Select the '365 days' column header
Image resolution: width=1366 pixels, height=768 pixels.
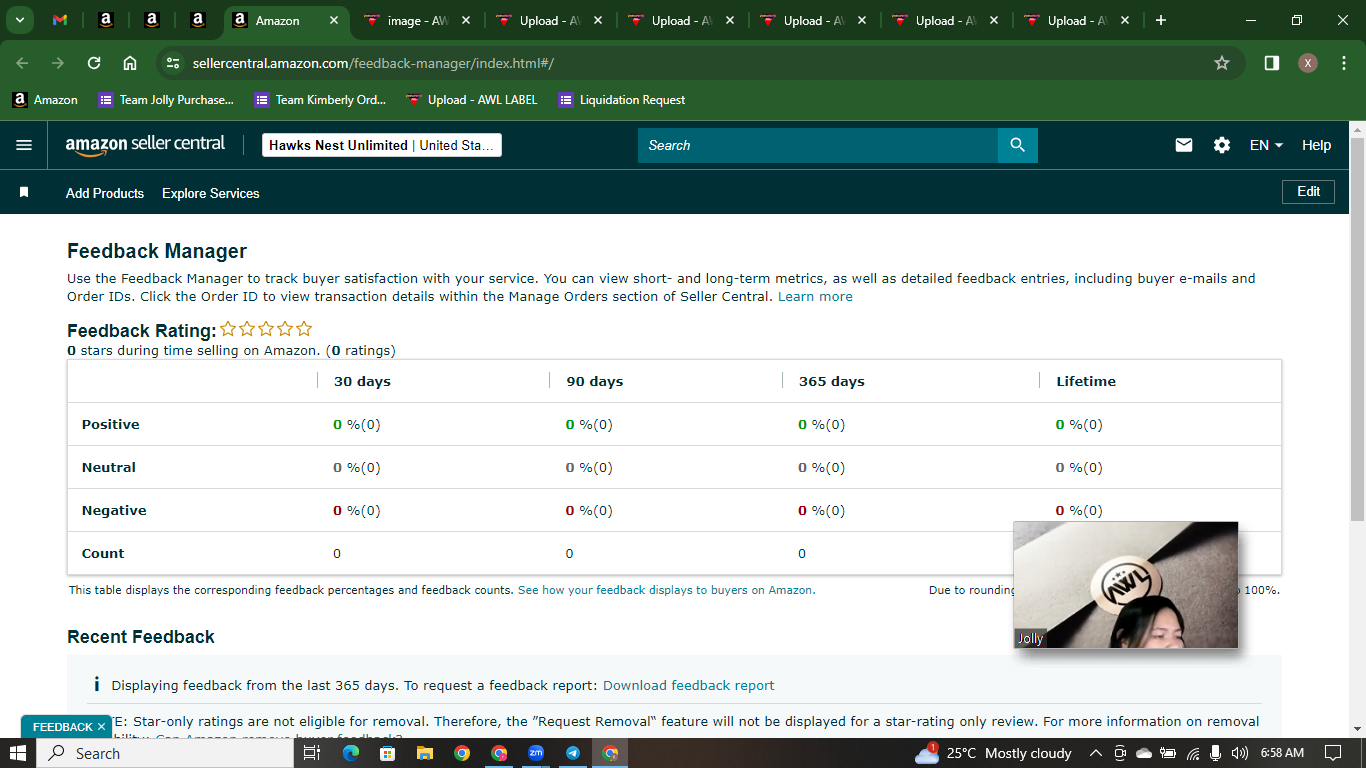pyautogui.click(x=832, y=381)
